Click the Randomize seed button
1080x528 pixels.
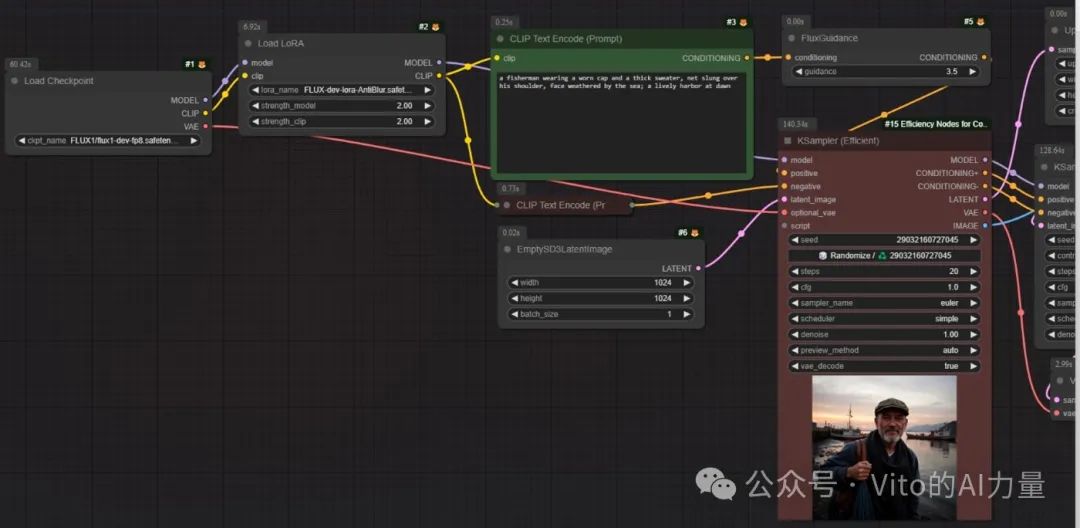click(x=884, y=255)
